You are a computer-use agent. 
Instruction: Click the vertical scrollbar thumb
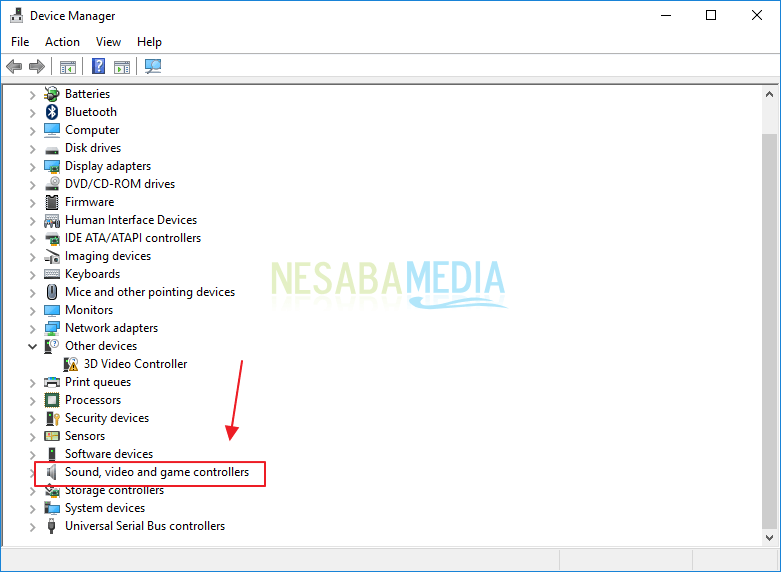(769, 329)
